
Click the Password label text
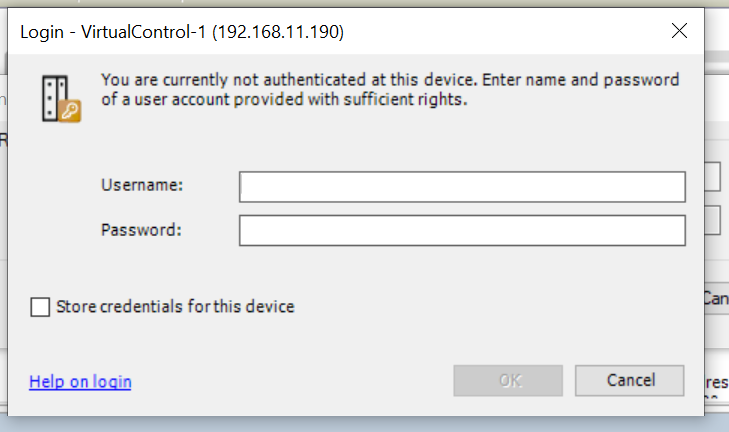click(141, 230)
